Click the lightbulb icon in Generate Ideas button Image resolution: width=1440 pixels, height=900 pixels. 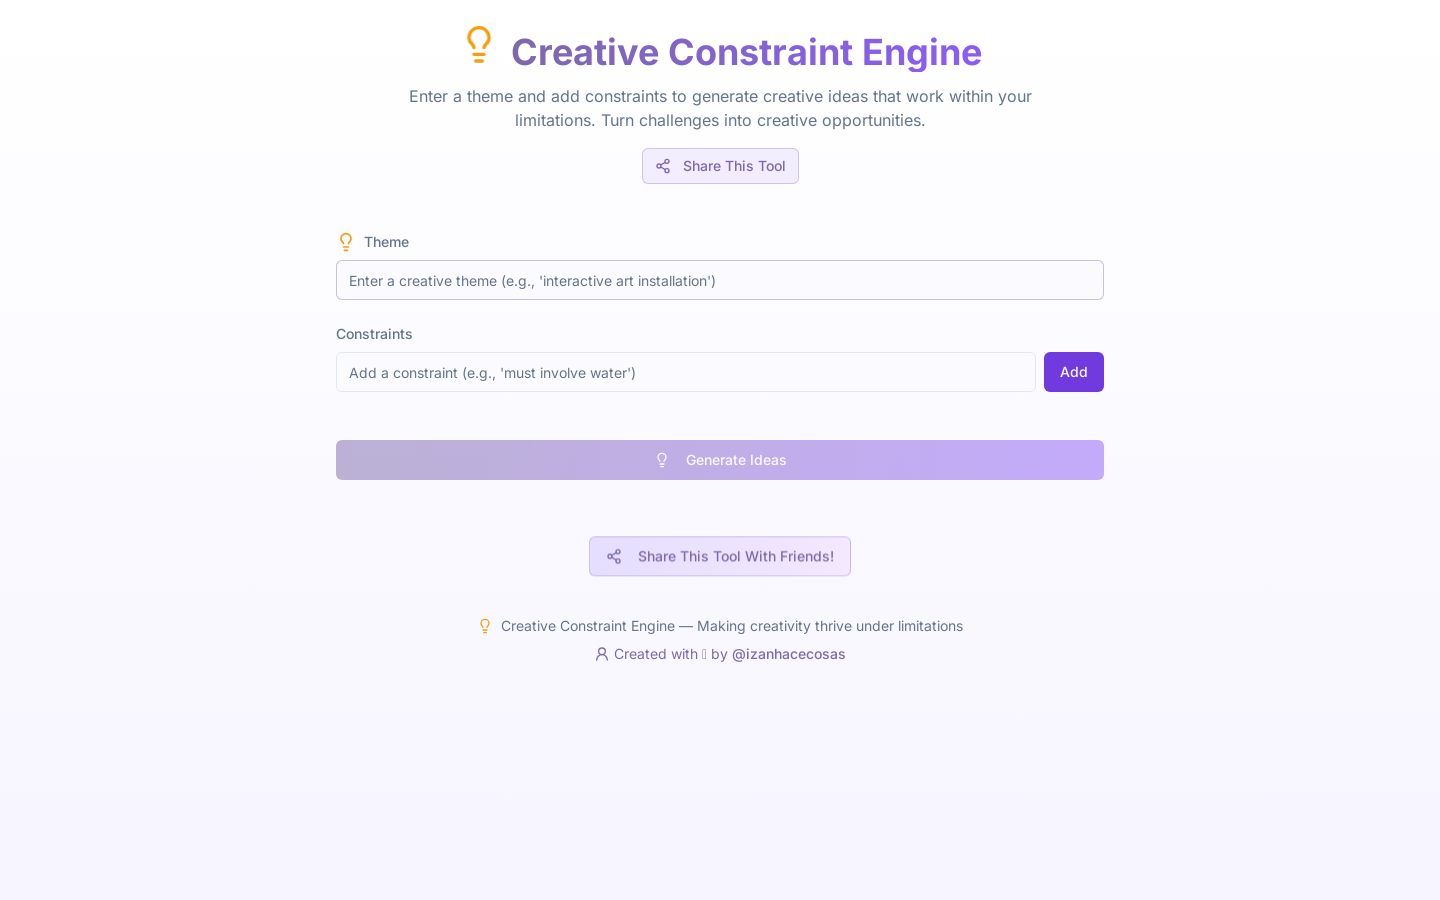(662, 460)
